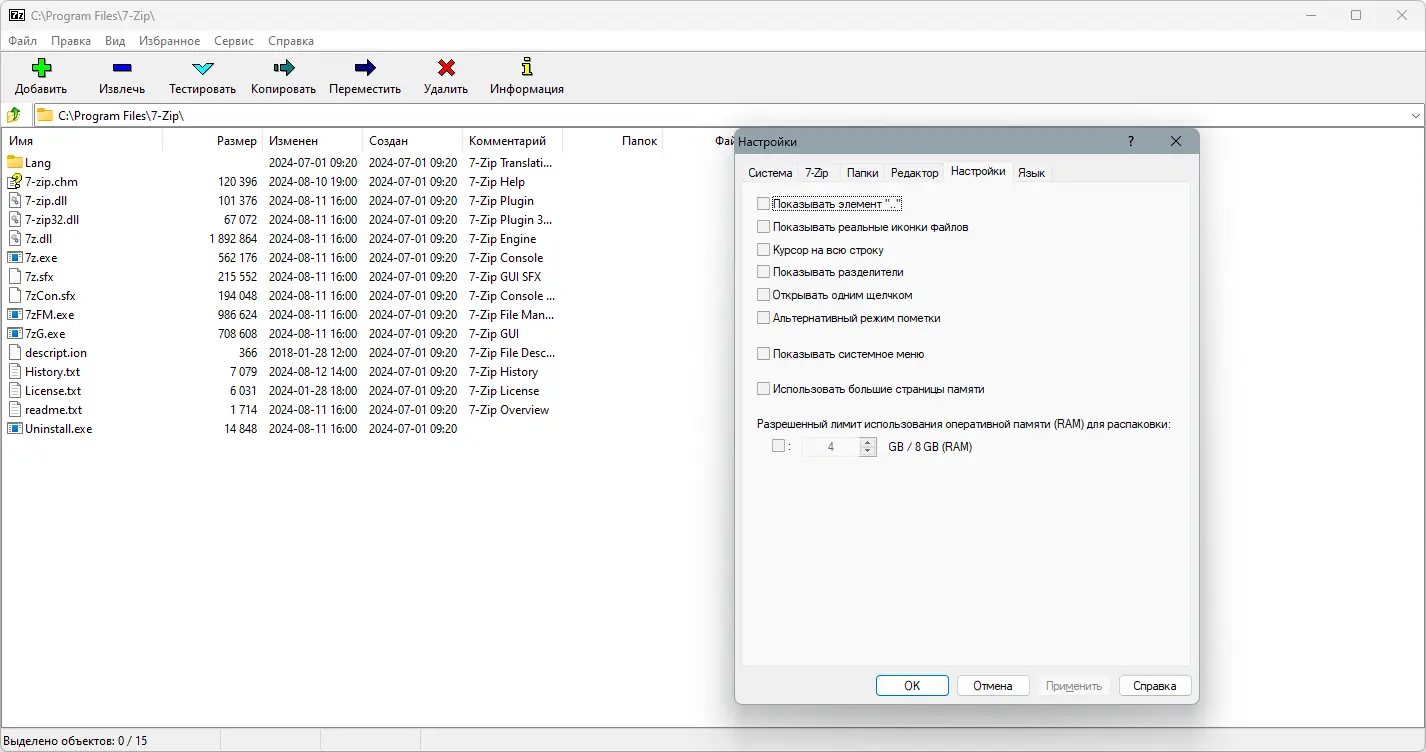Switch to the Редактор tab
The height and width of the screenshot is (752, 1426).
pos(915,173)
